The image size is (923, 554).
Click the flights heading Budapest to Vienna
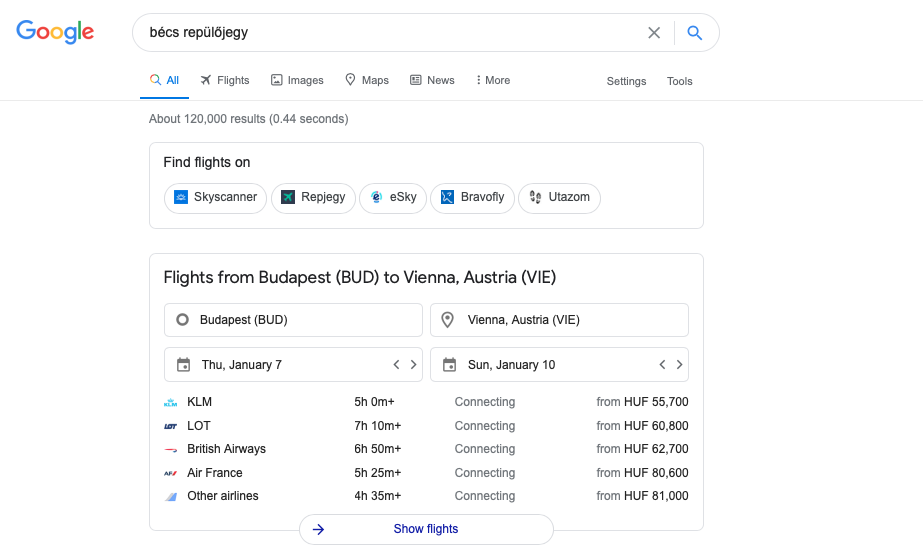(360, 277)
